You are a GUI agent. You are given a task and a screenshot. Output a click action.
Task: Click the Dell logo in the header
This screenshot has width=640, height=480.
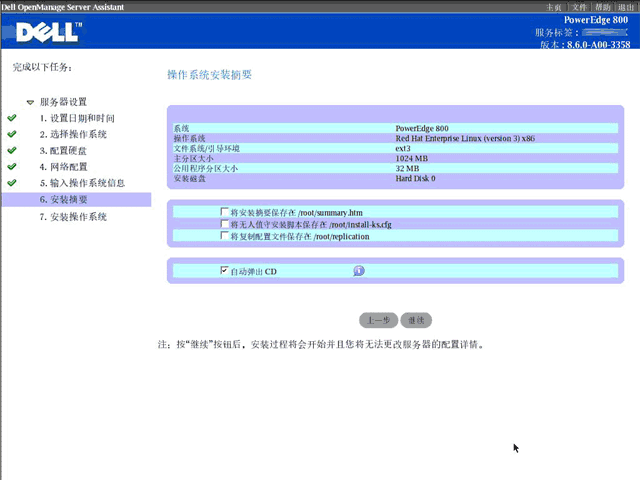pos(49,32)
